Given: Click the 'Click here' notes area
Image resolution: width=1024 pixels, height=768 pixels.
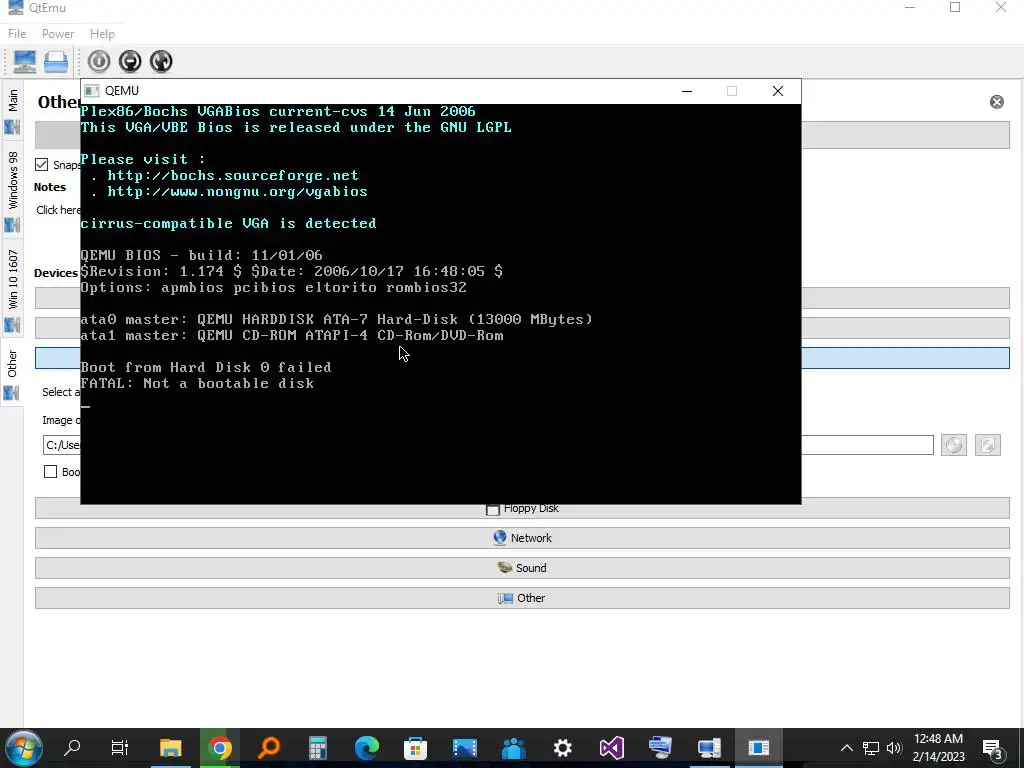Looking at the screenshot, I should [x=58, y=210].
